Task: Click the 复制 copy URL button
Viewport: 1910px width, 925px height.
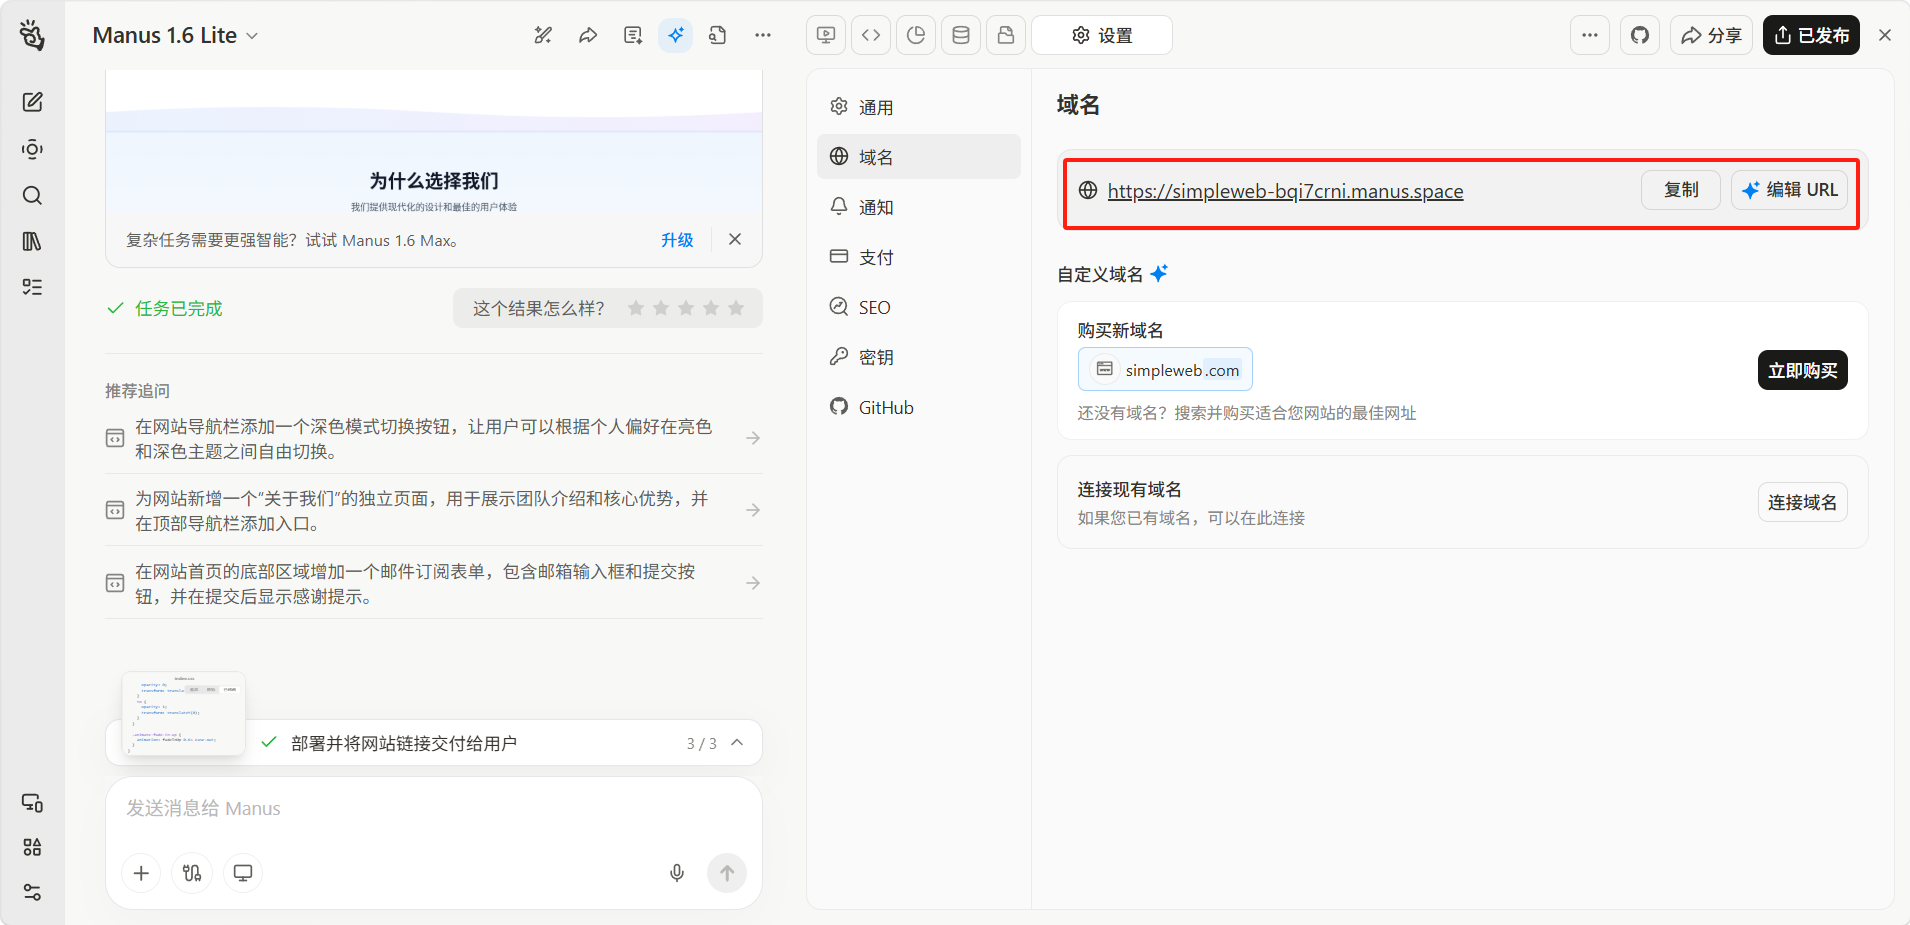Action: point(1681,190)
